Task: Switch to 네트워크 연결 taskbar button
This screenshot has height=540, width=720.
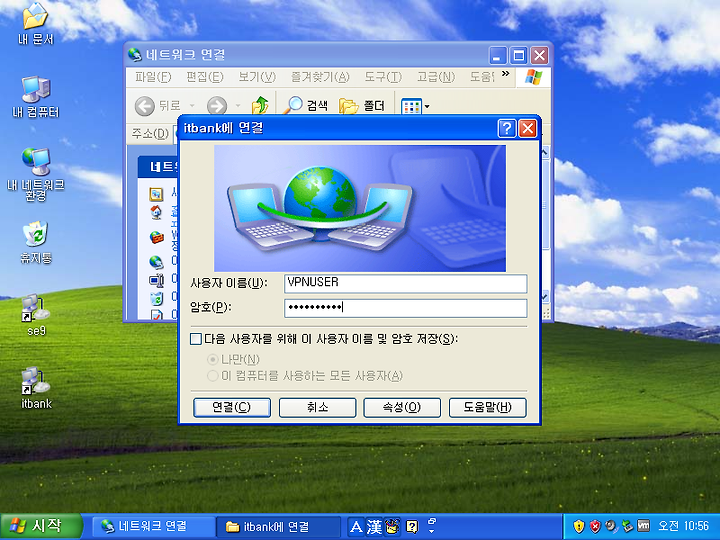Action: pyautogui.click(x=154, y=526)
